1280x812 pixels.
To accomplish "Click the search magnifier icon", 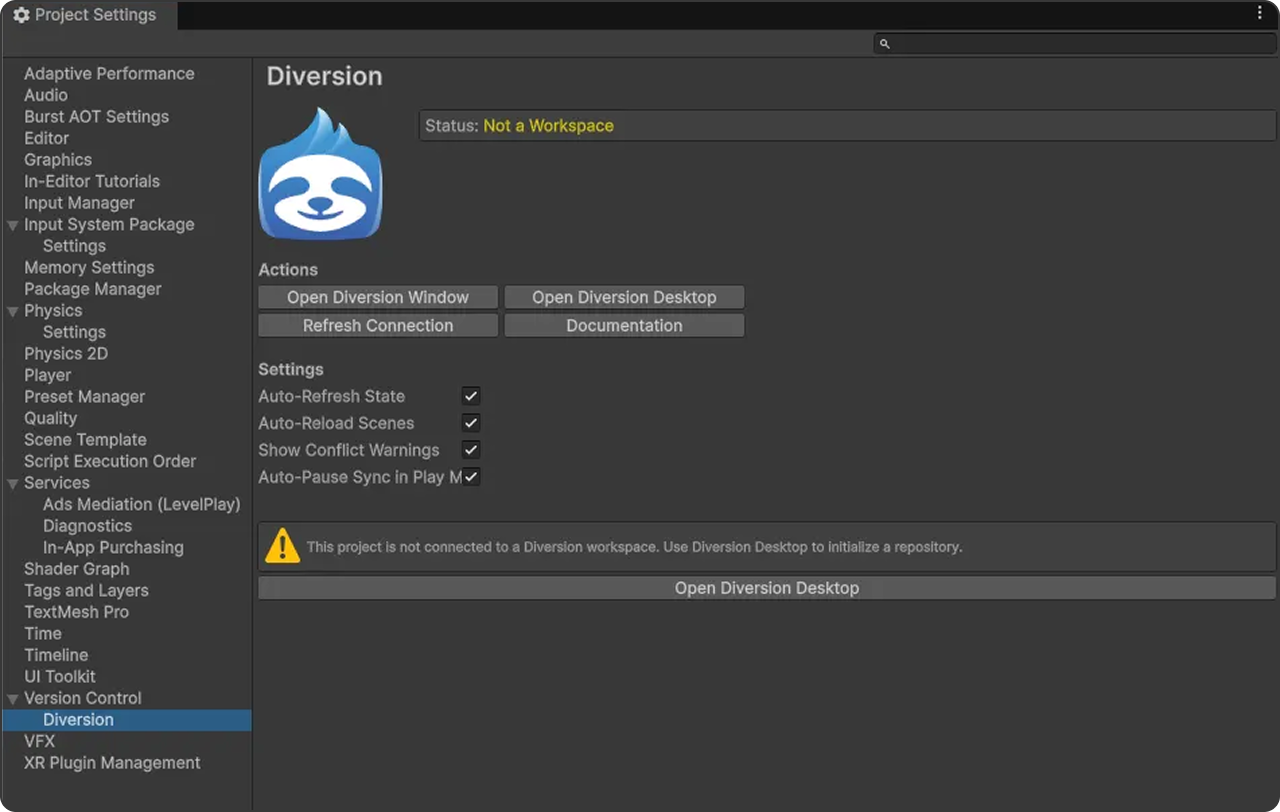I will click(x=884, y=44).
